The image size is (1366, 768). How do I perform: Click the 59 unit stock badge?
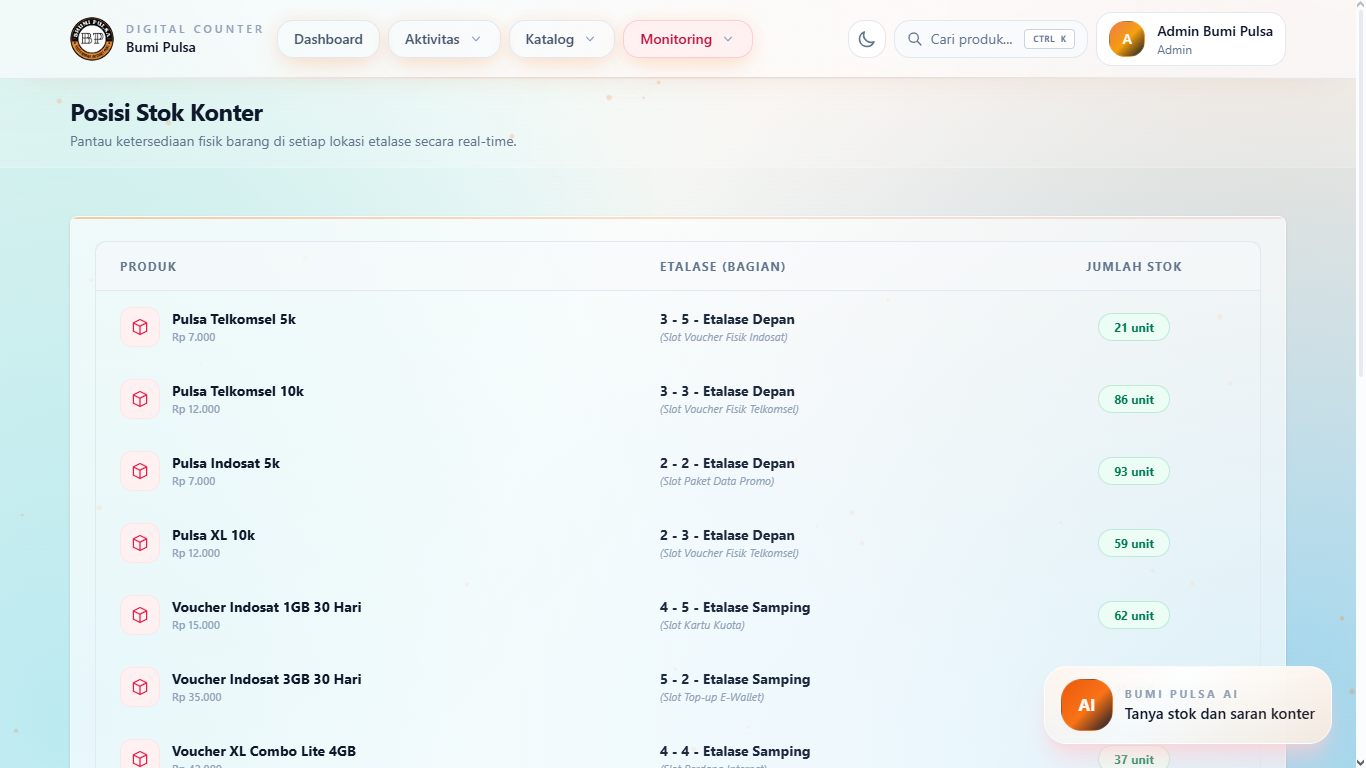tap(1134, 543)
